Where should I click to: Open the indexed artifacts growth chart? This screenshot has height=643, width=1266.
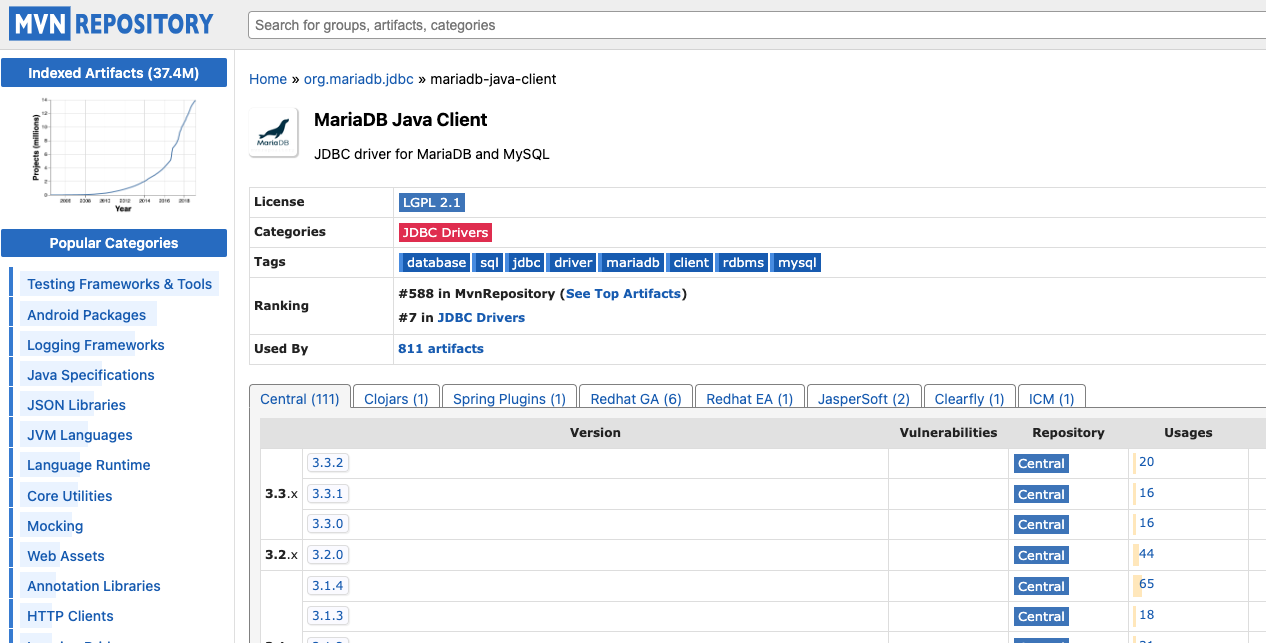pyautogui.click(x=114, y=153)
